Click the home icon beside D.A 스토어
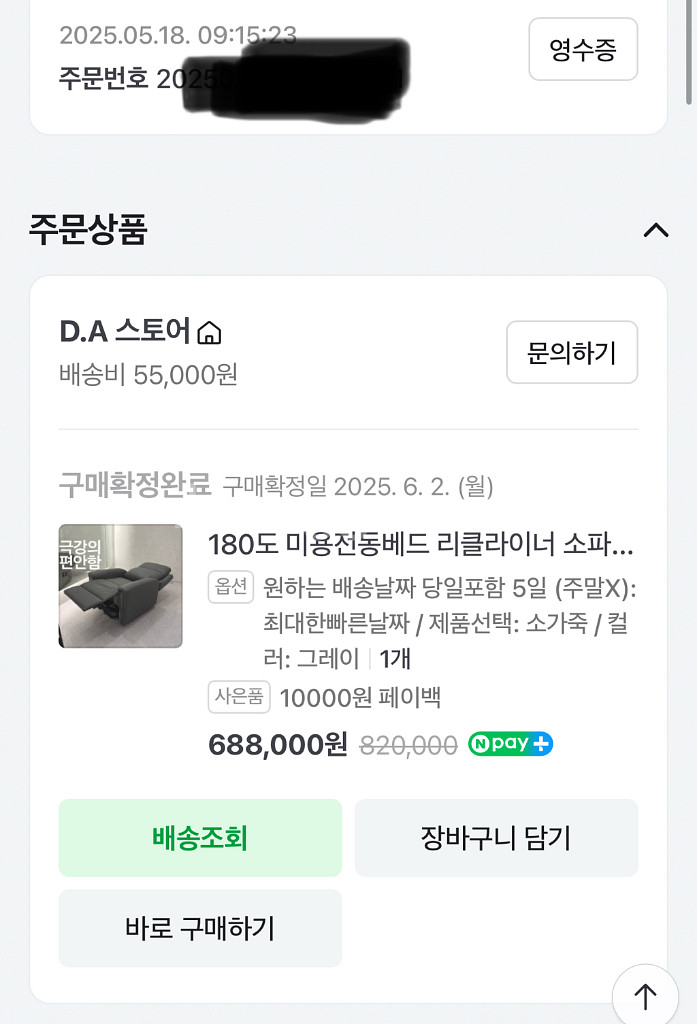 click(209, 332)
